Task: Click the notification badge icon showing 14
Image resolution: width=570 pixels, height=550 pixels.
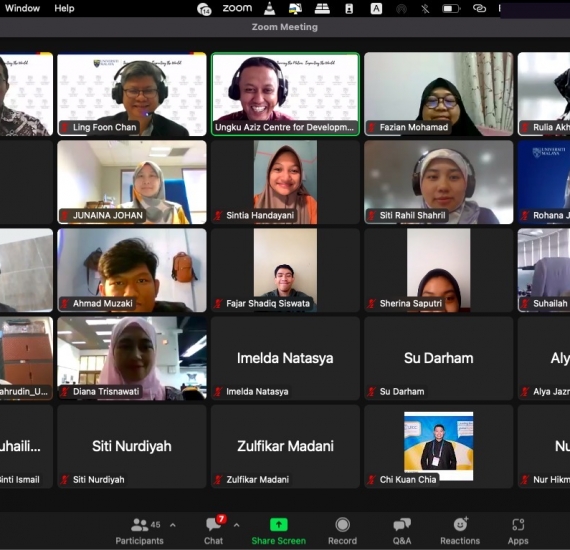Action: [x=204, y=9]
